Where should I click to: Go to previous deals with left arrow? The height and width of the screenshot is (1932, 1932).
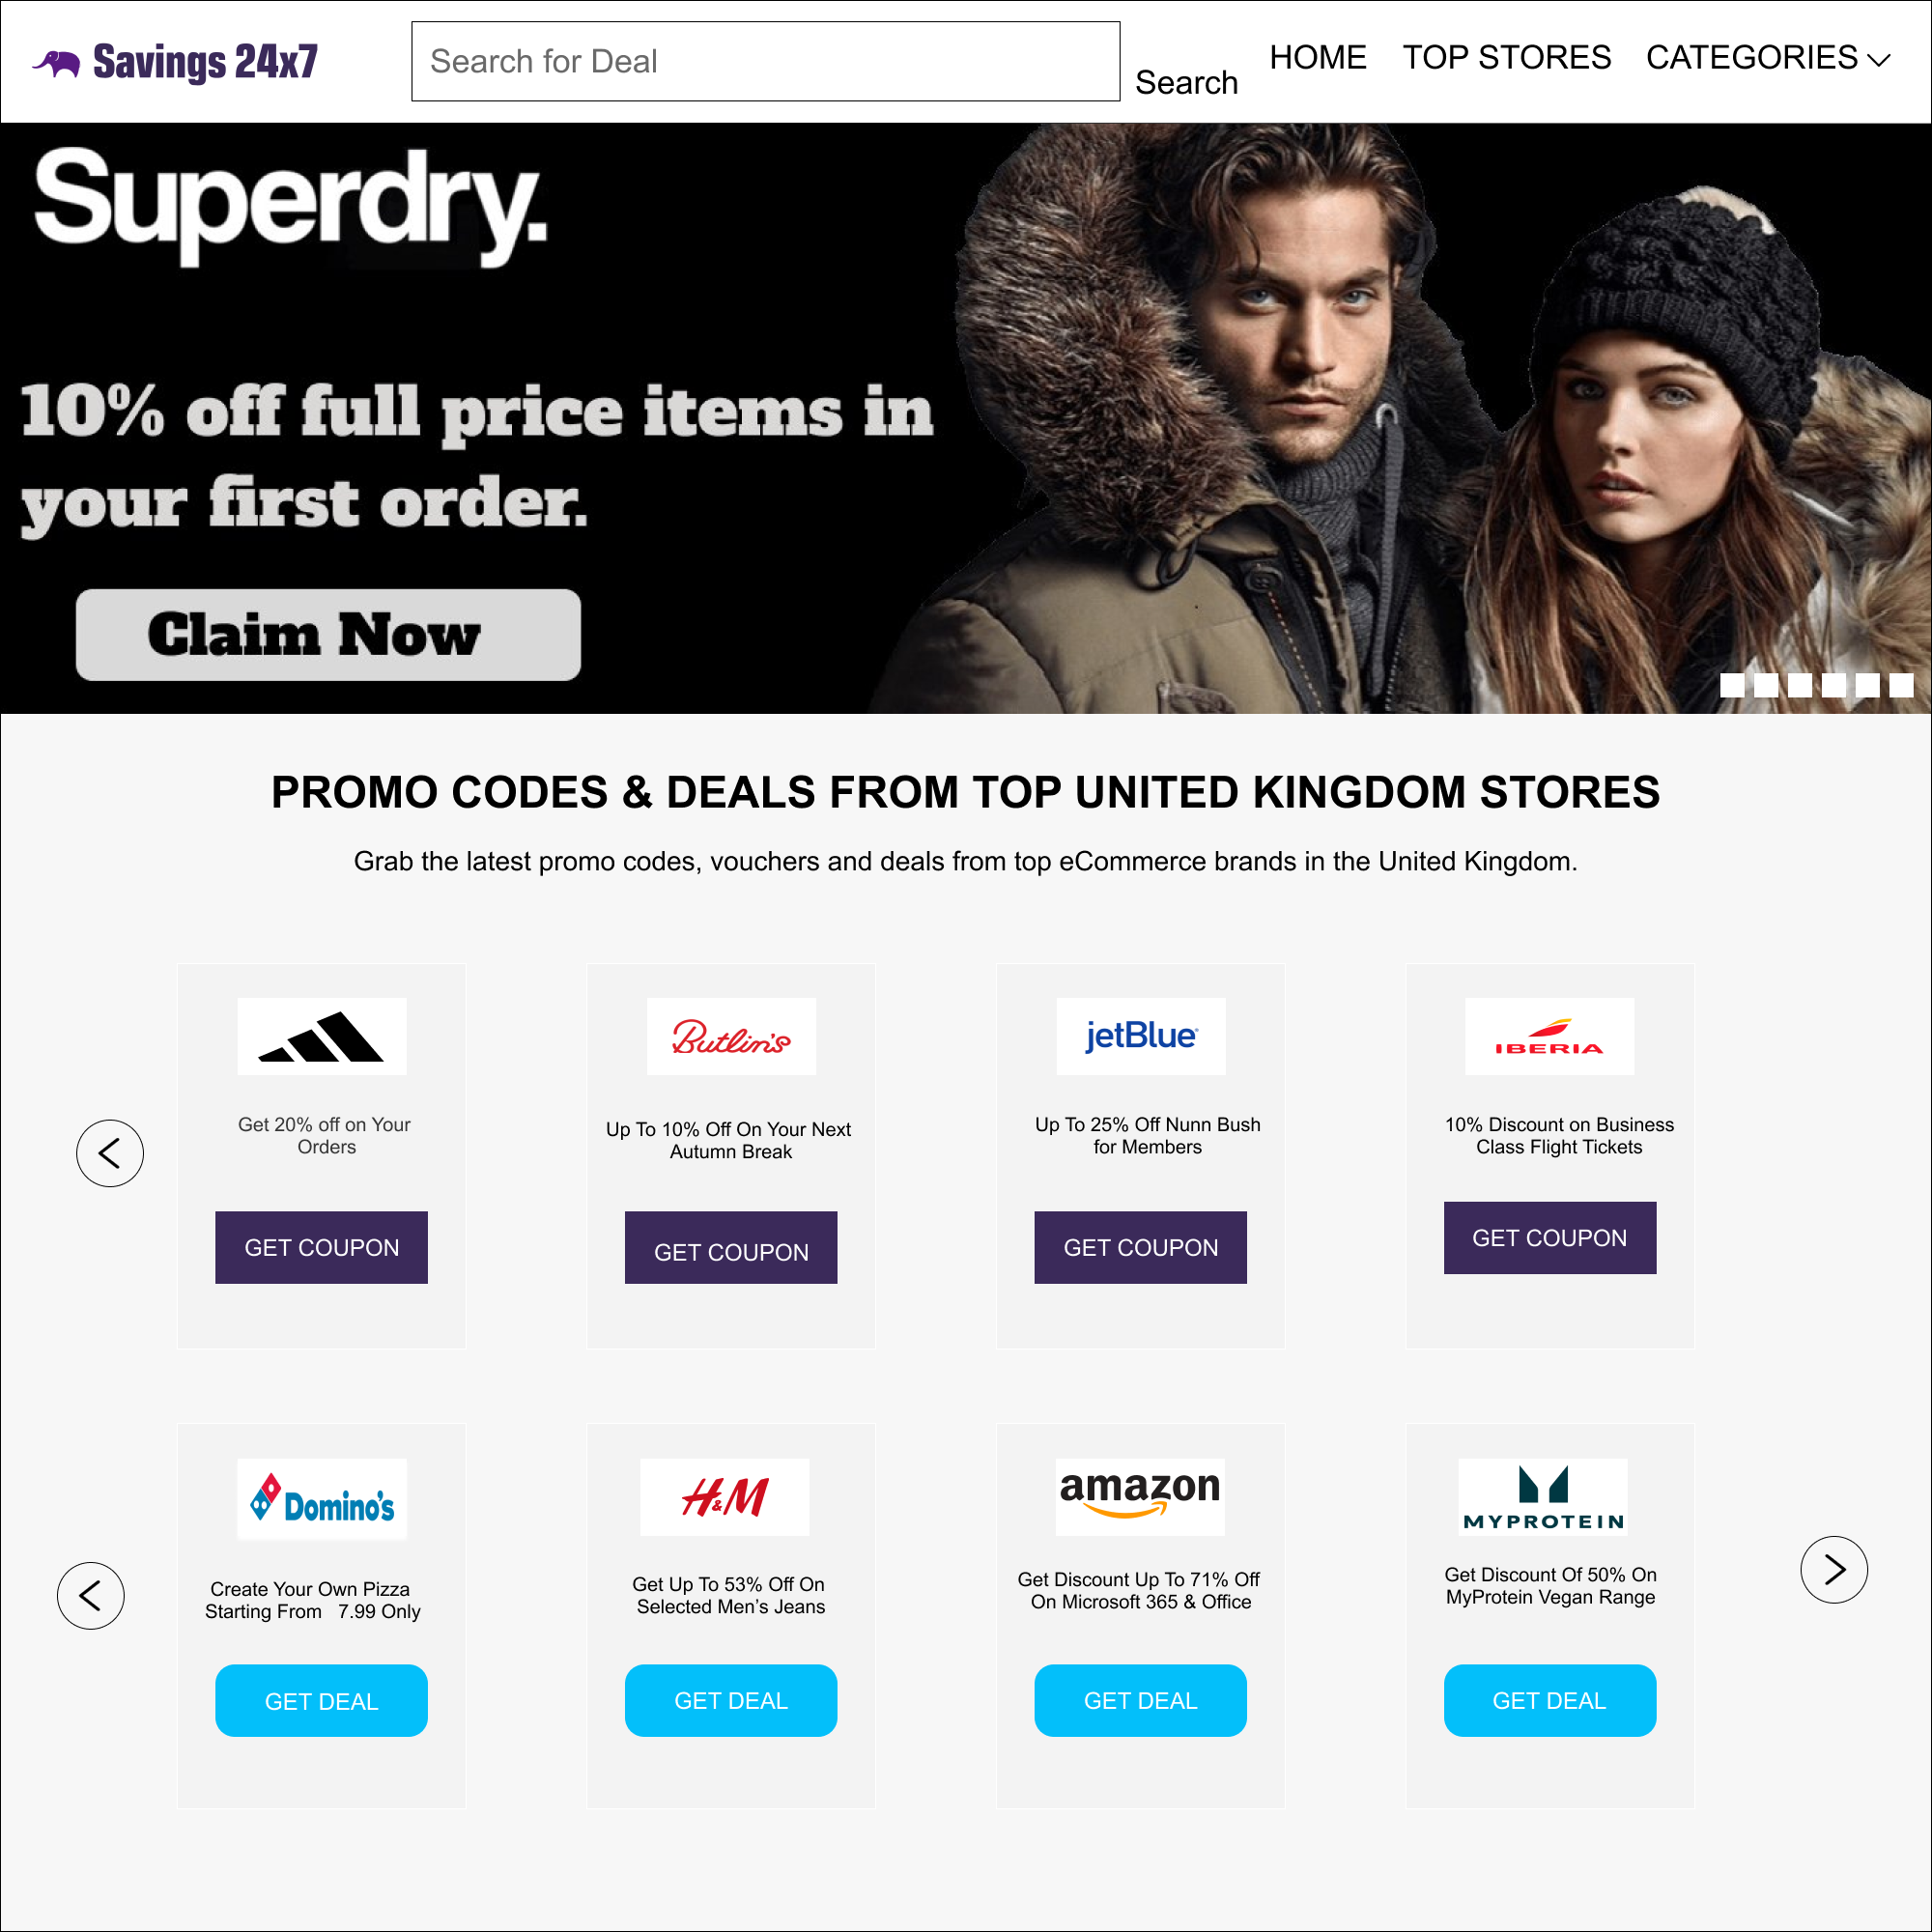click(91, 1596)
